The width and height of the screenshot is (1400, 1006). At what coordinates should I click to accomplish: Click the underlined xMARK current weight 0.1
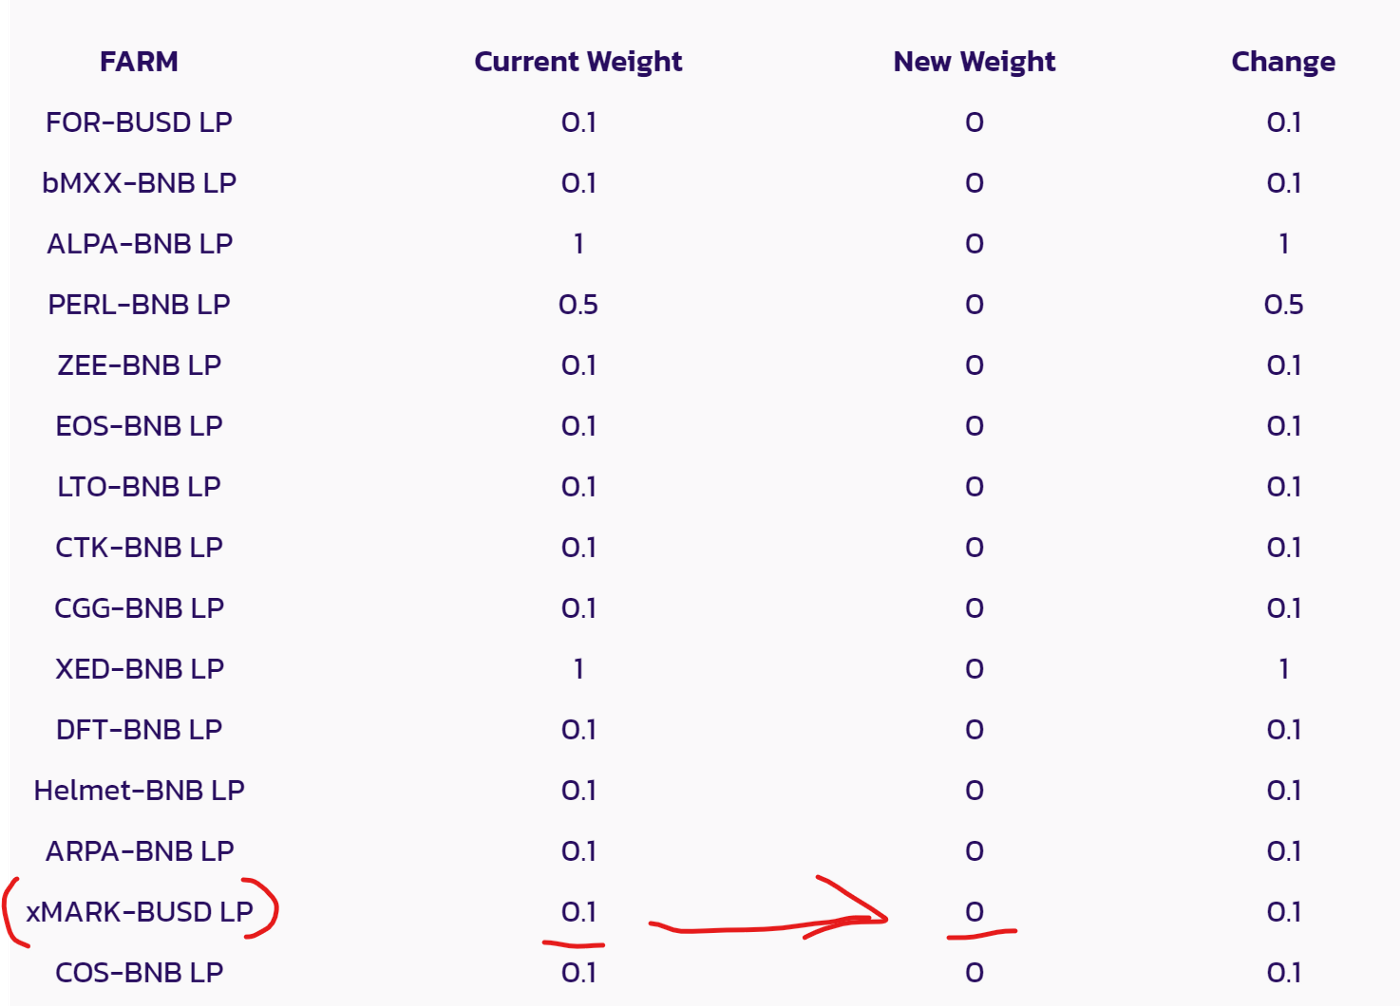click(578, 912)
